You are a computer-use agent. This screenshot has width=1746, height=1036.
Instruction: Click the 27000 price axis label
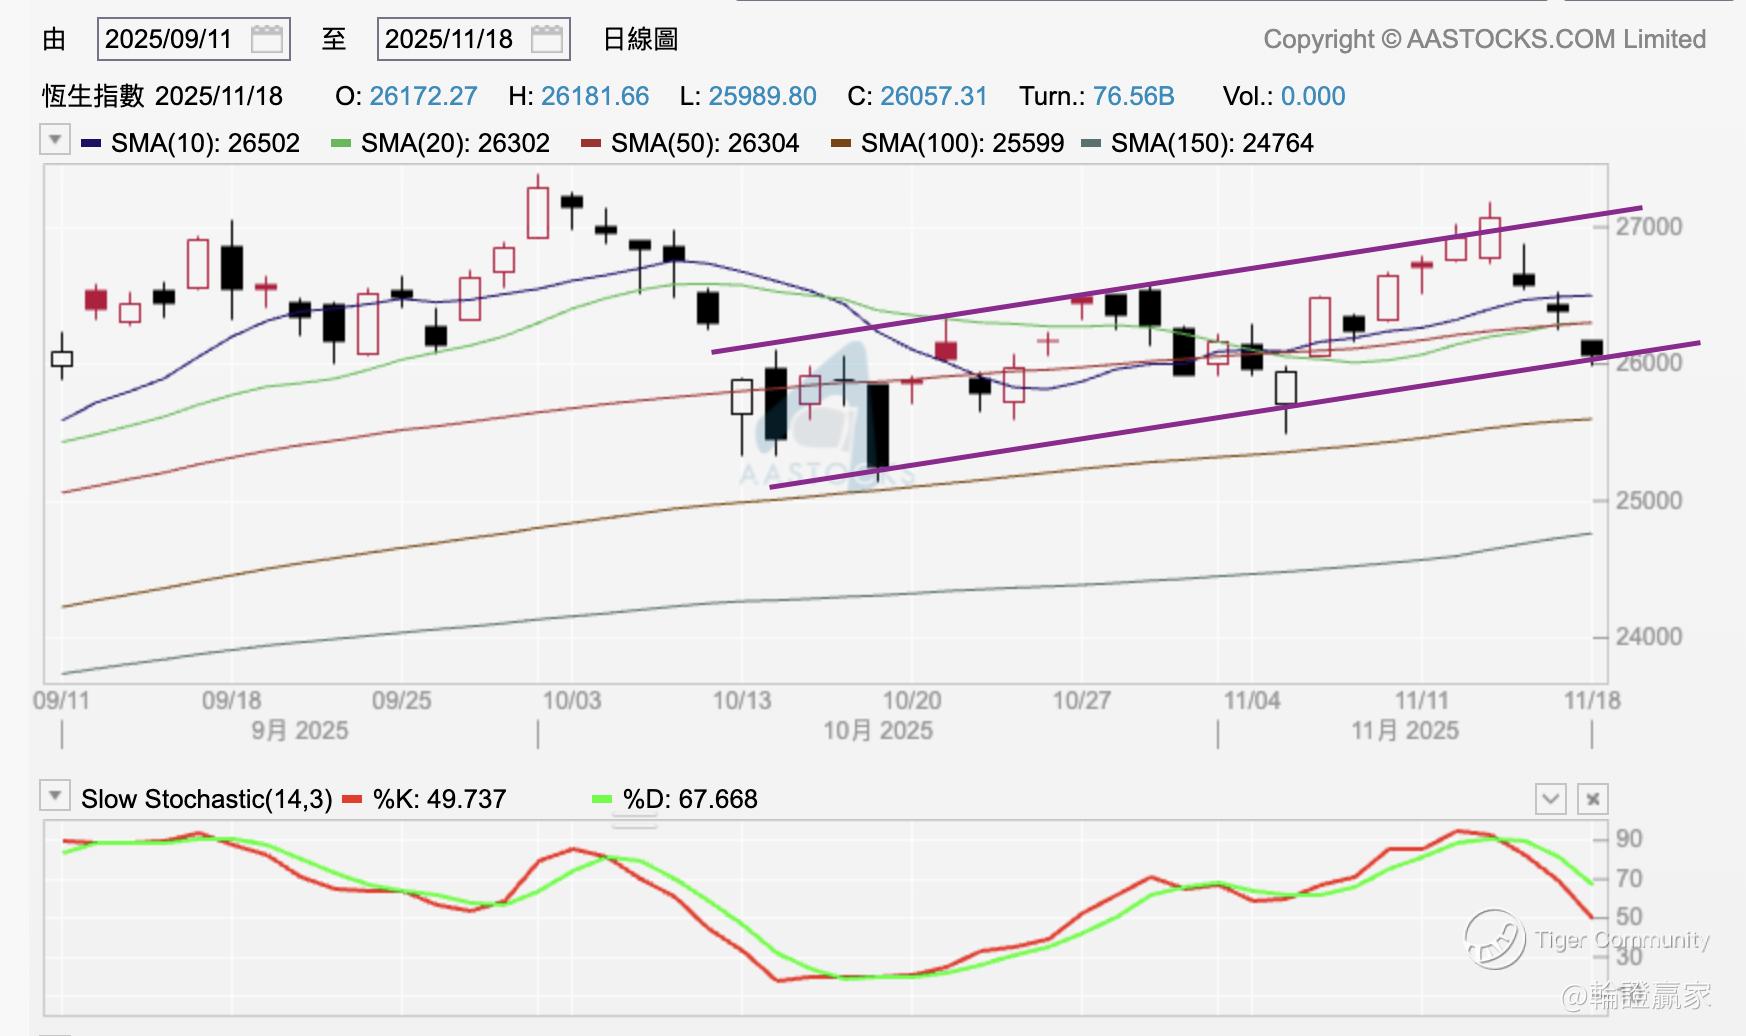pos(1649,226)
